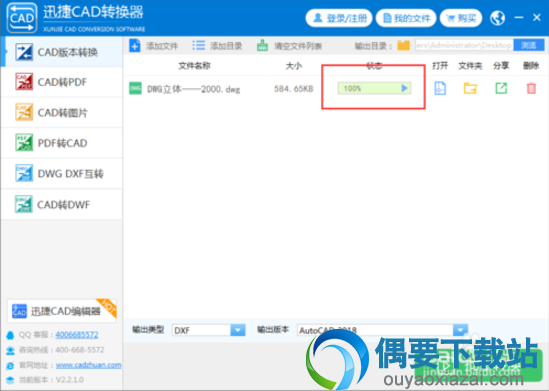The width and height of the screenshot is (549, 391).
Task: Click the play arrow in the progress bar
Action: click(x=404, y=88)
